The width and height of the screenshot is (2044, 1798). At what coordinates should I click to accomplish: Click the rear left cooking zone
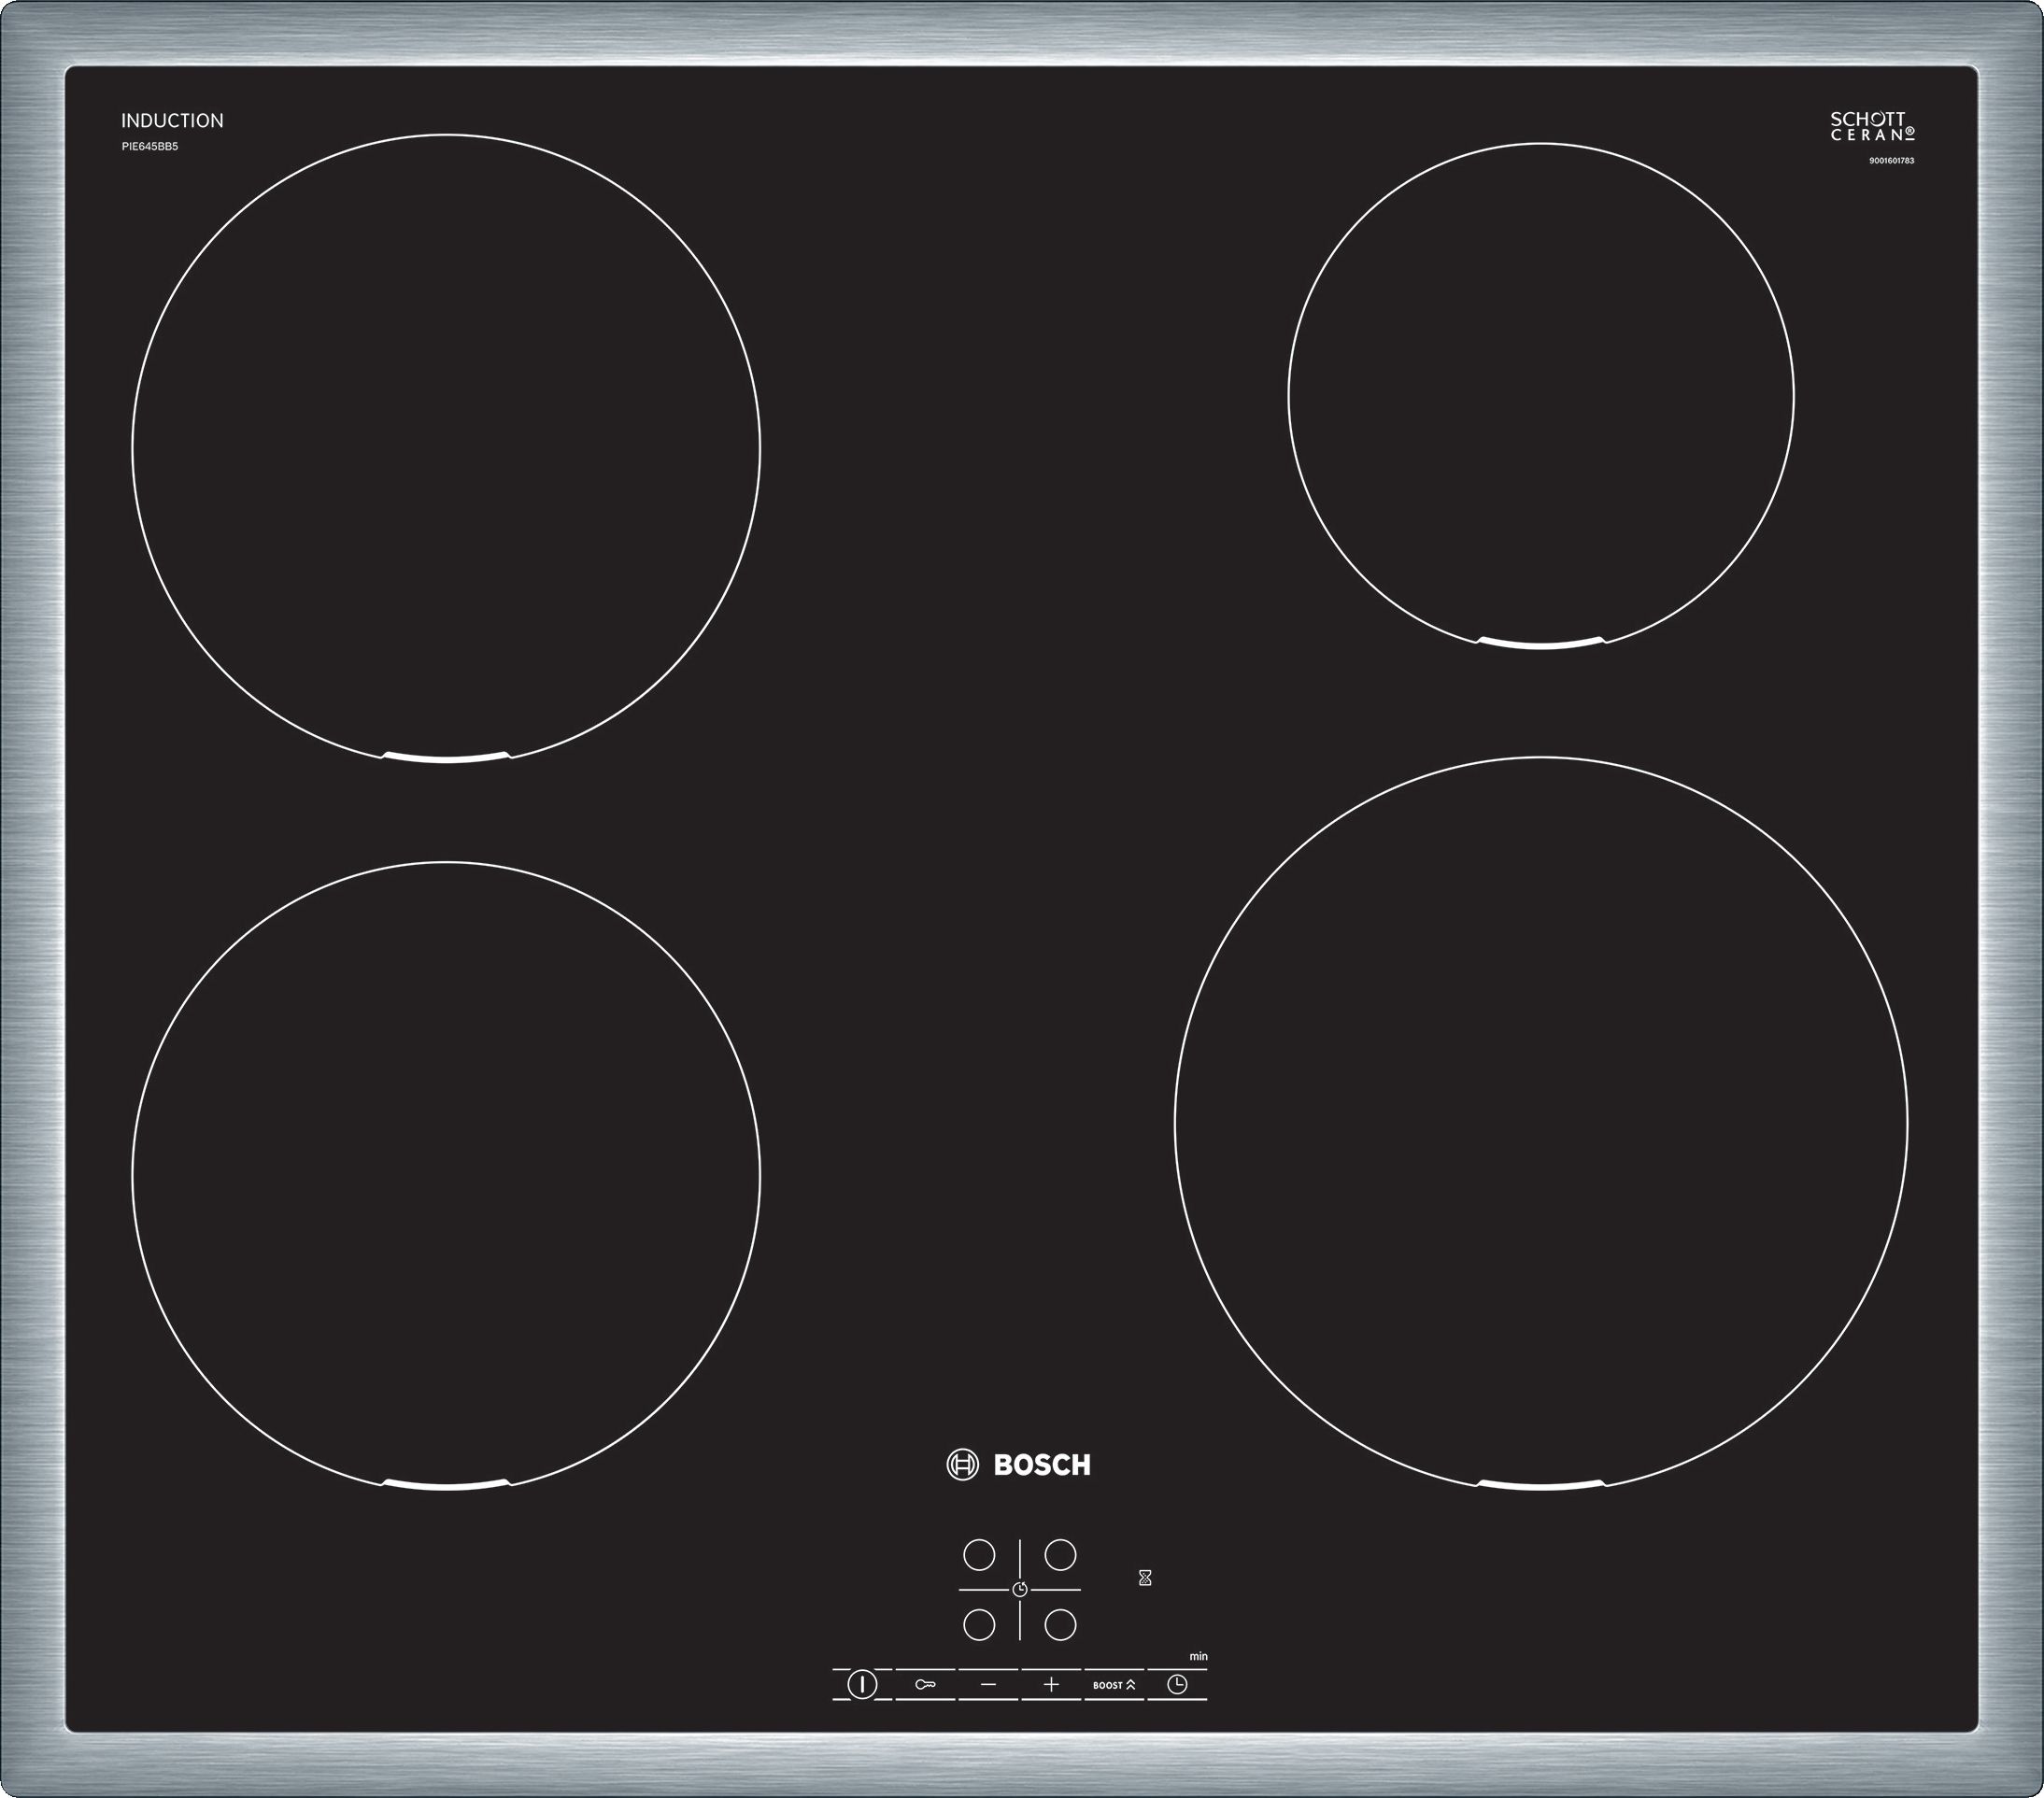(x=446, y=448)
